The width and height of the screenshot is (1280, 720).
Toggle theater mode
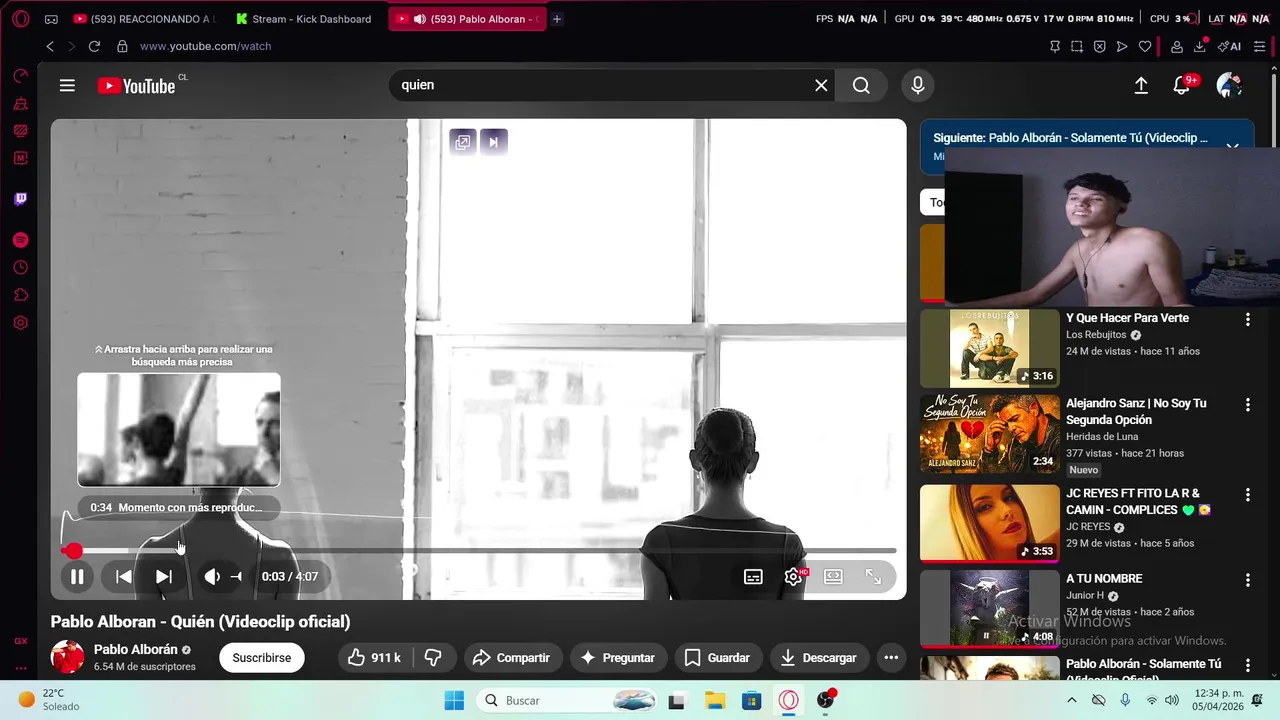(x=833, y=577)
